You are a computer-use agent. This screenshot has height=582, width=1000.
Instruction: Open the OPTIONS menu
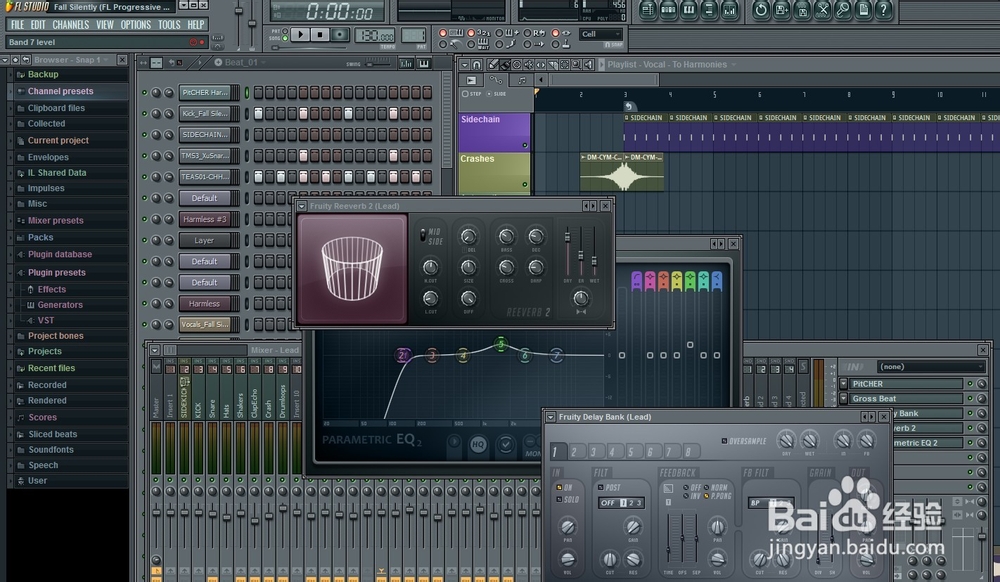[136, 25]
